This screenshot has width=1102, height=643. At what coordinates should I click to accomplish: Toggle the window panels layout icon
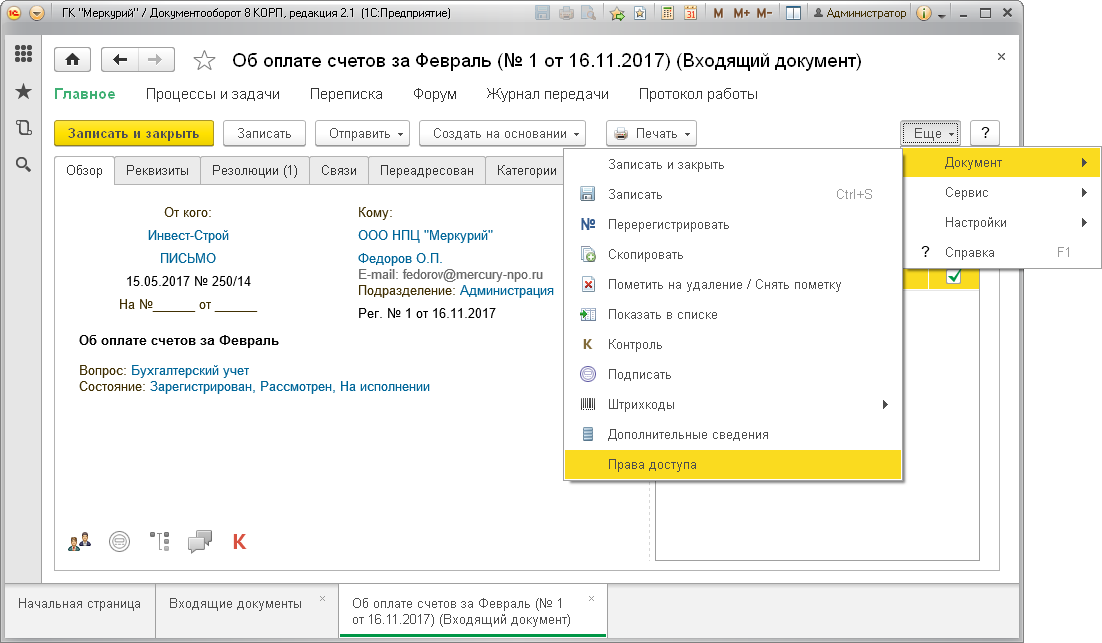[x=793, y=13]
